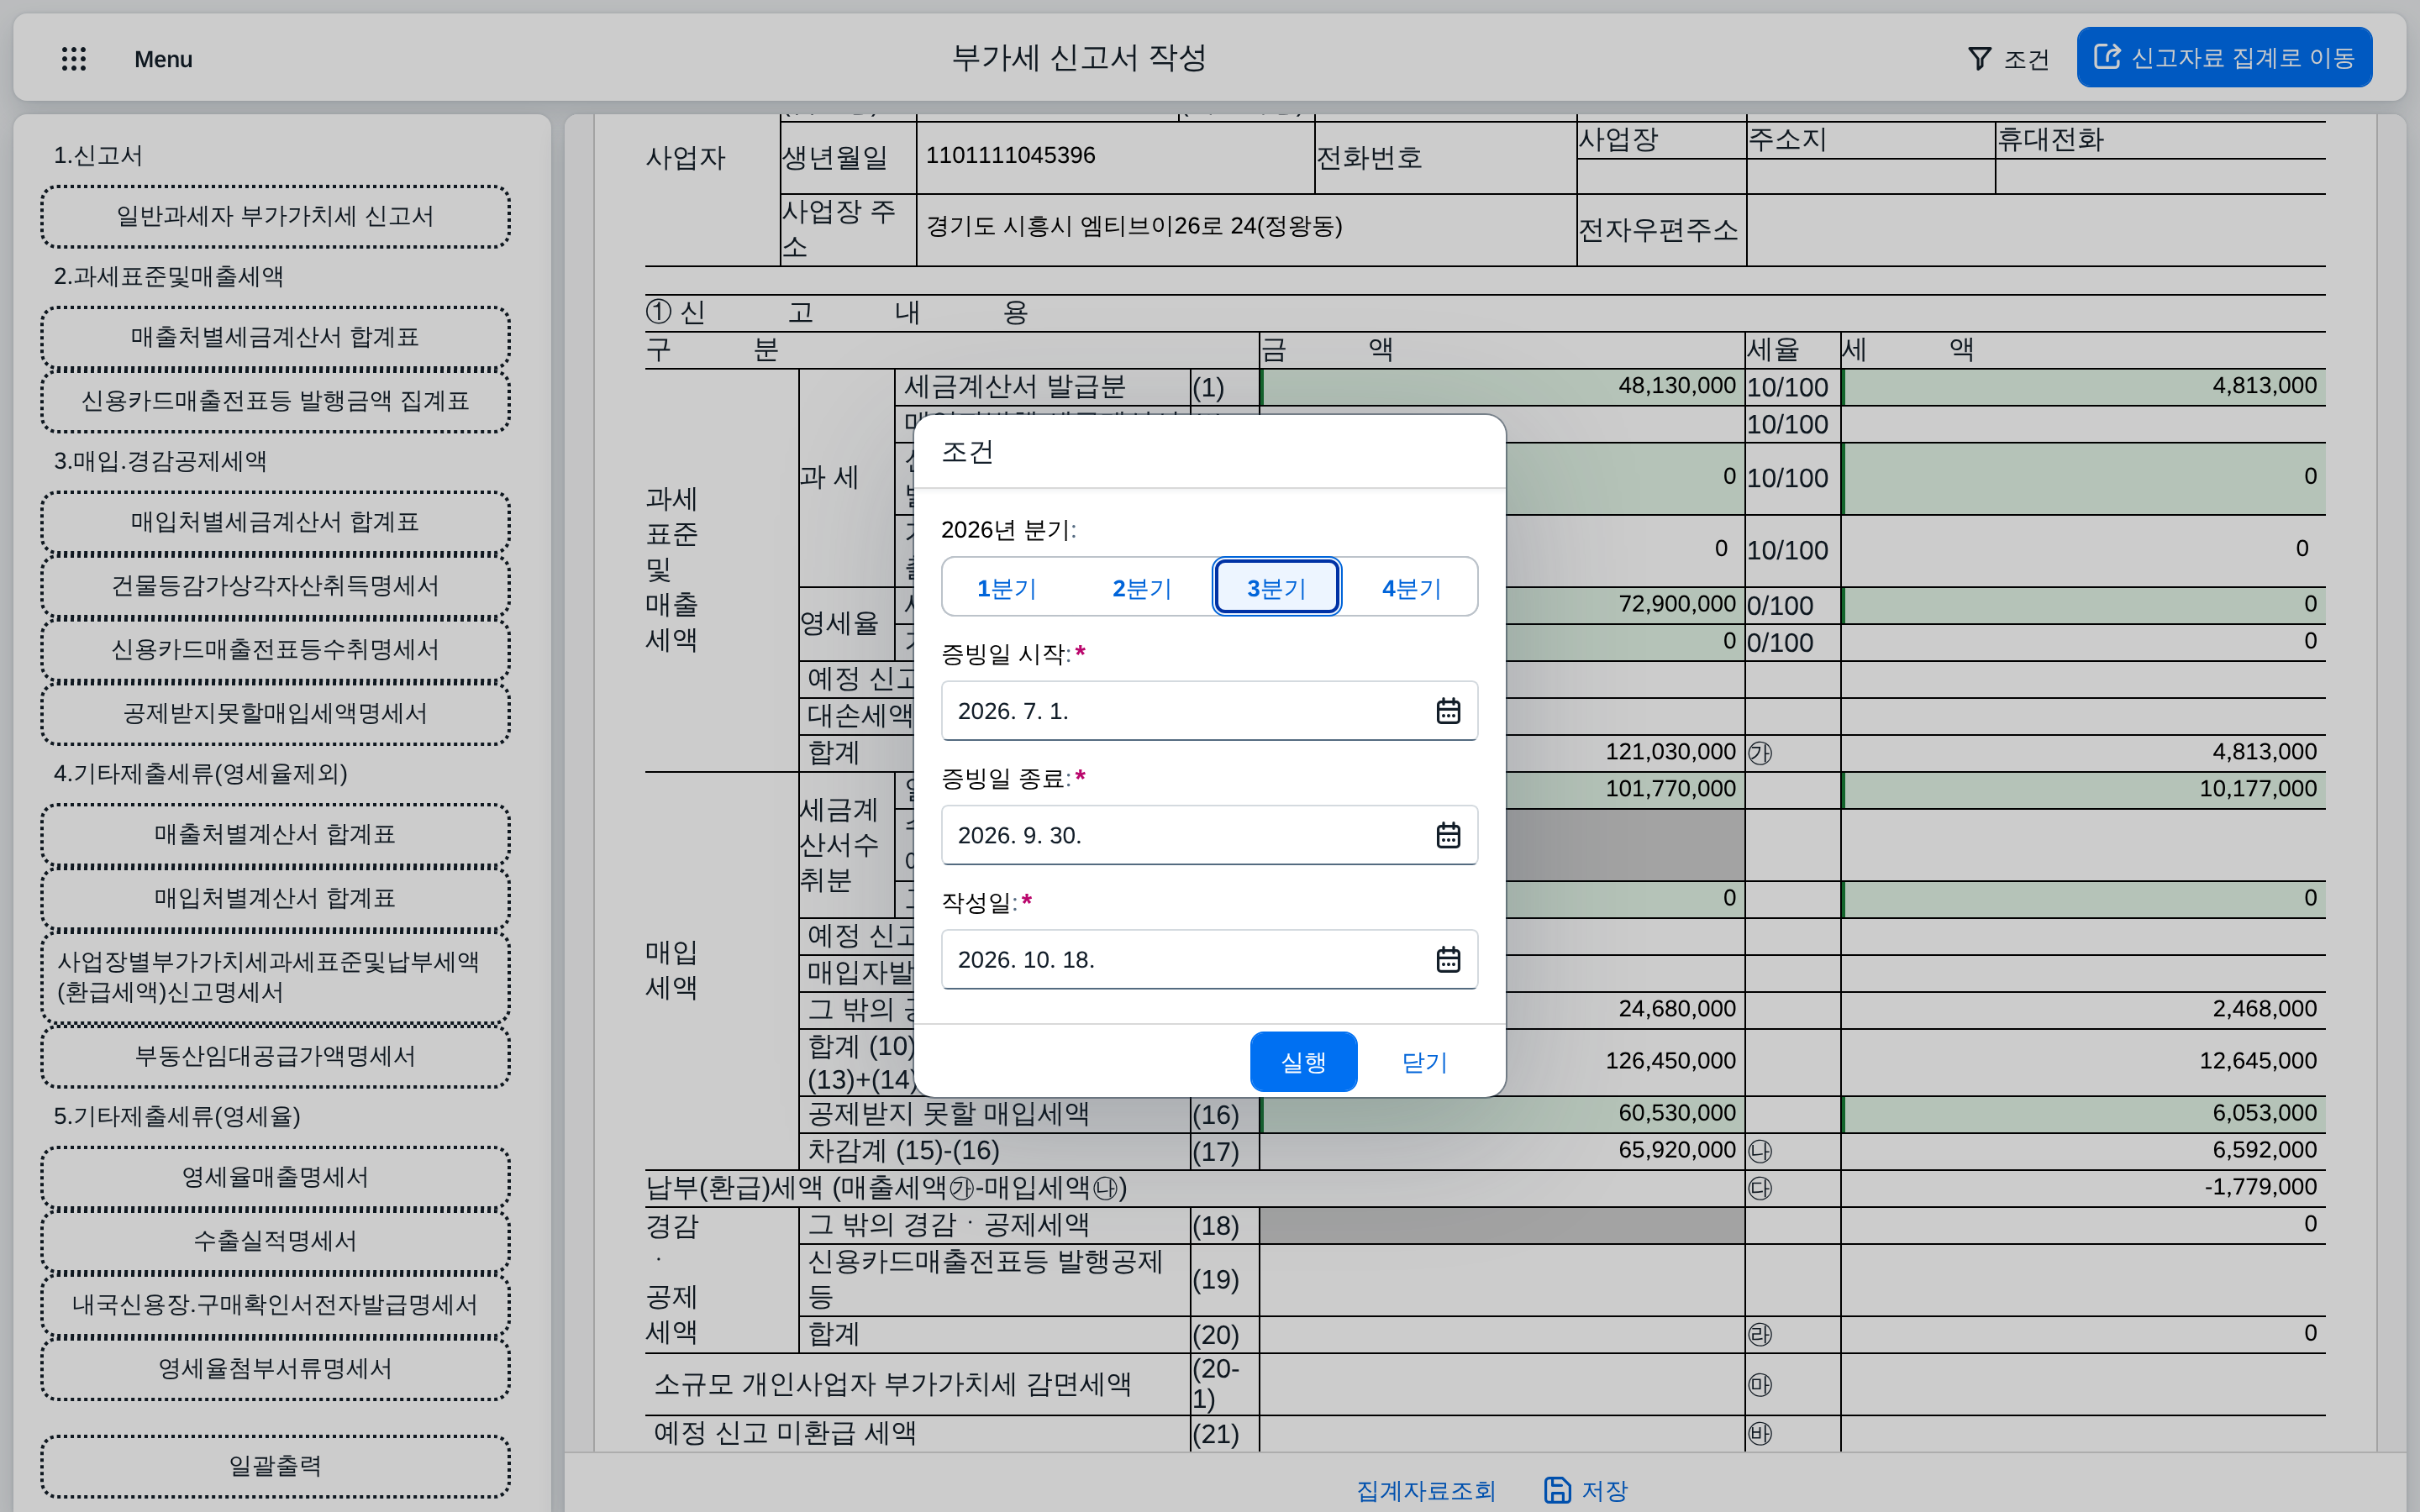Click into 증빙일 시작 date field
The height and width of the screenshot is (1512, 2420).
(1209, 711)
